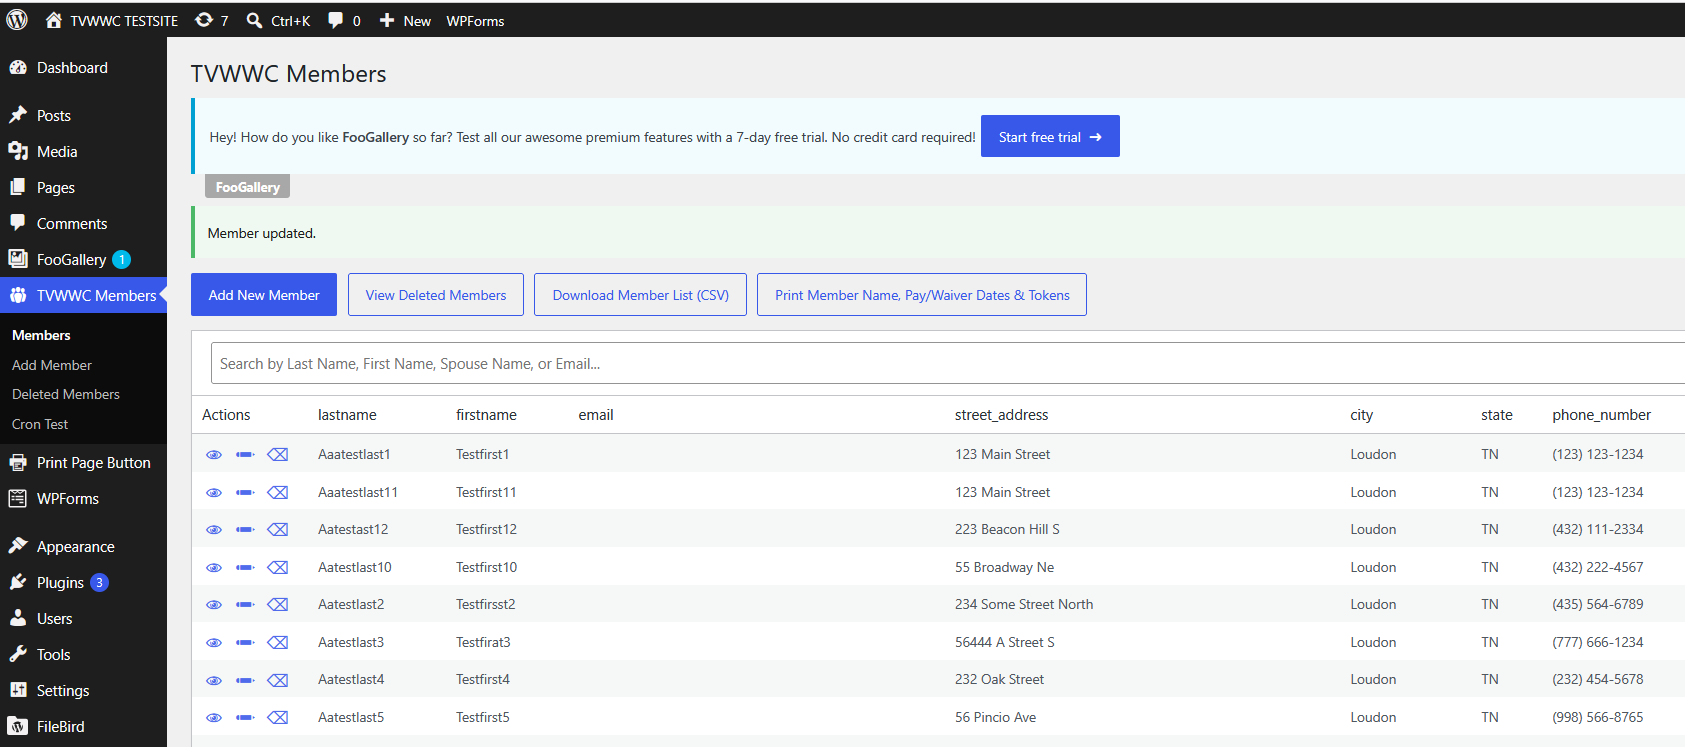Click the comments bubble icon showing 0
1685x747 pixels.
(336, 20)
